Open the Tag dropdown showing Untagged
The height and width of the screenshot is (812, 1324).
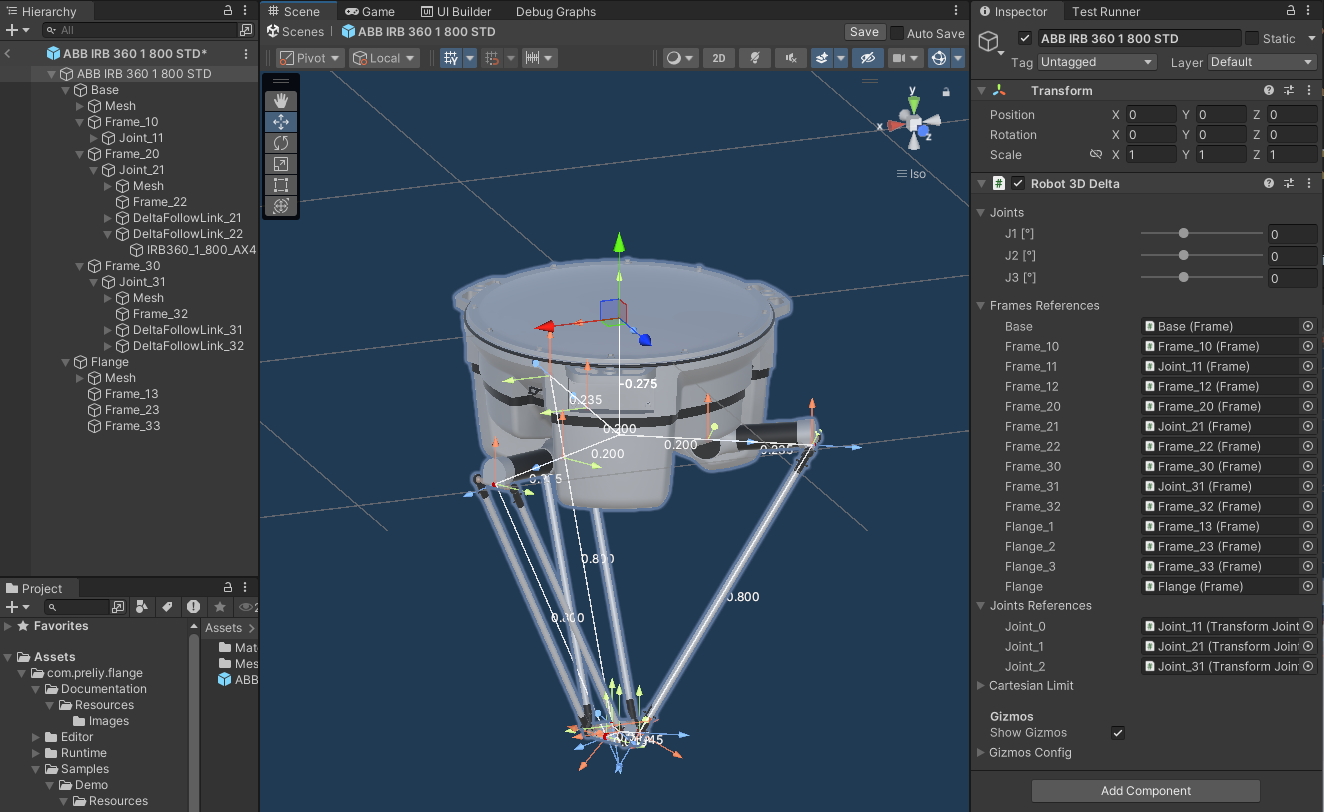coord(1097,62)
